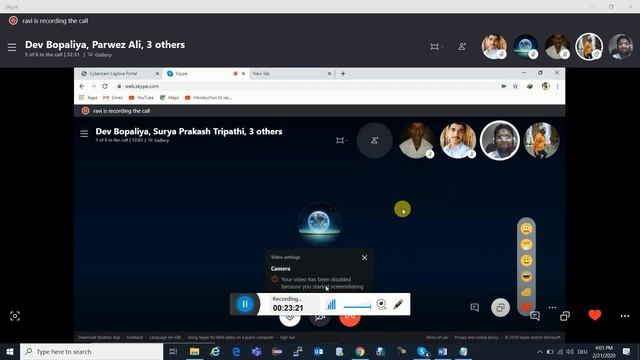
Task: Toggle the webcam in the recorder bar
Action: click(381, 304)
